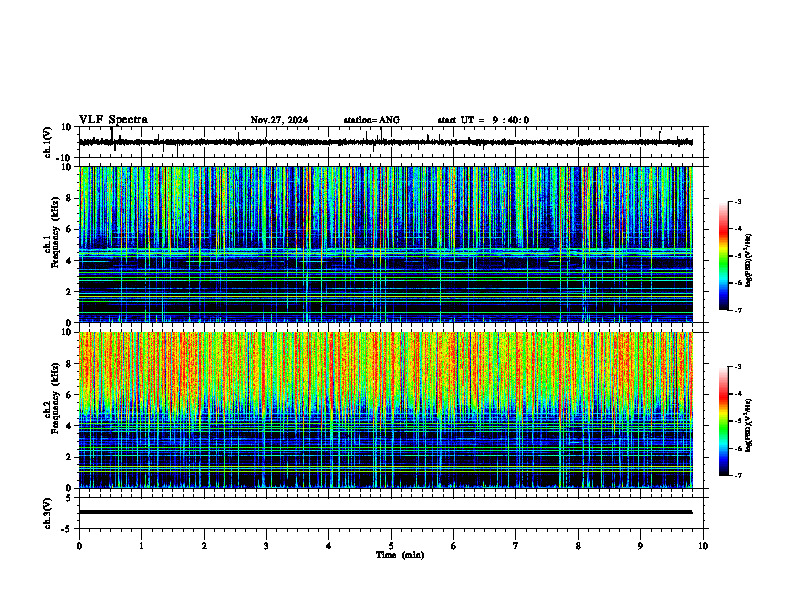This screenshot has width=792, height=612.
Task: Click the "ch.1(V)" waveform axis label
Action: (x=48, y=142)
